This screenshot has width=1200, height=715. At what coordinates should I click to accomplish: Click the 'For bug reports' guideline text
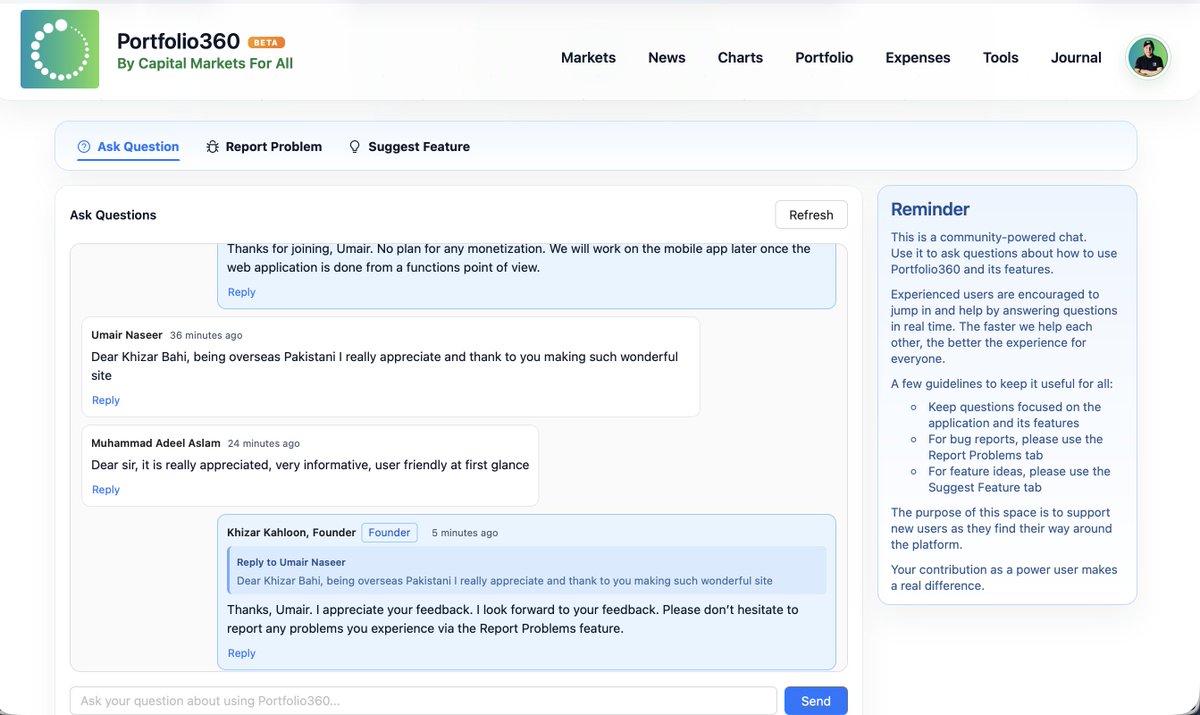1015,447
